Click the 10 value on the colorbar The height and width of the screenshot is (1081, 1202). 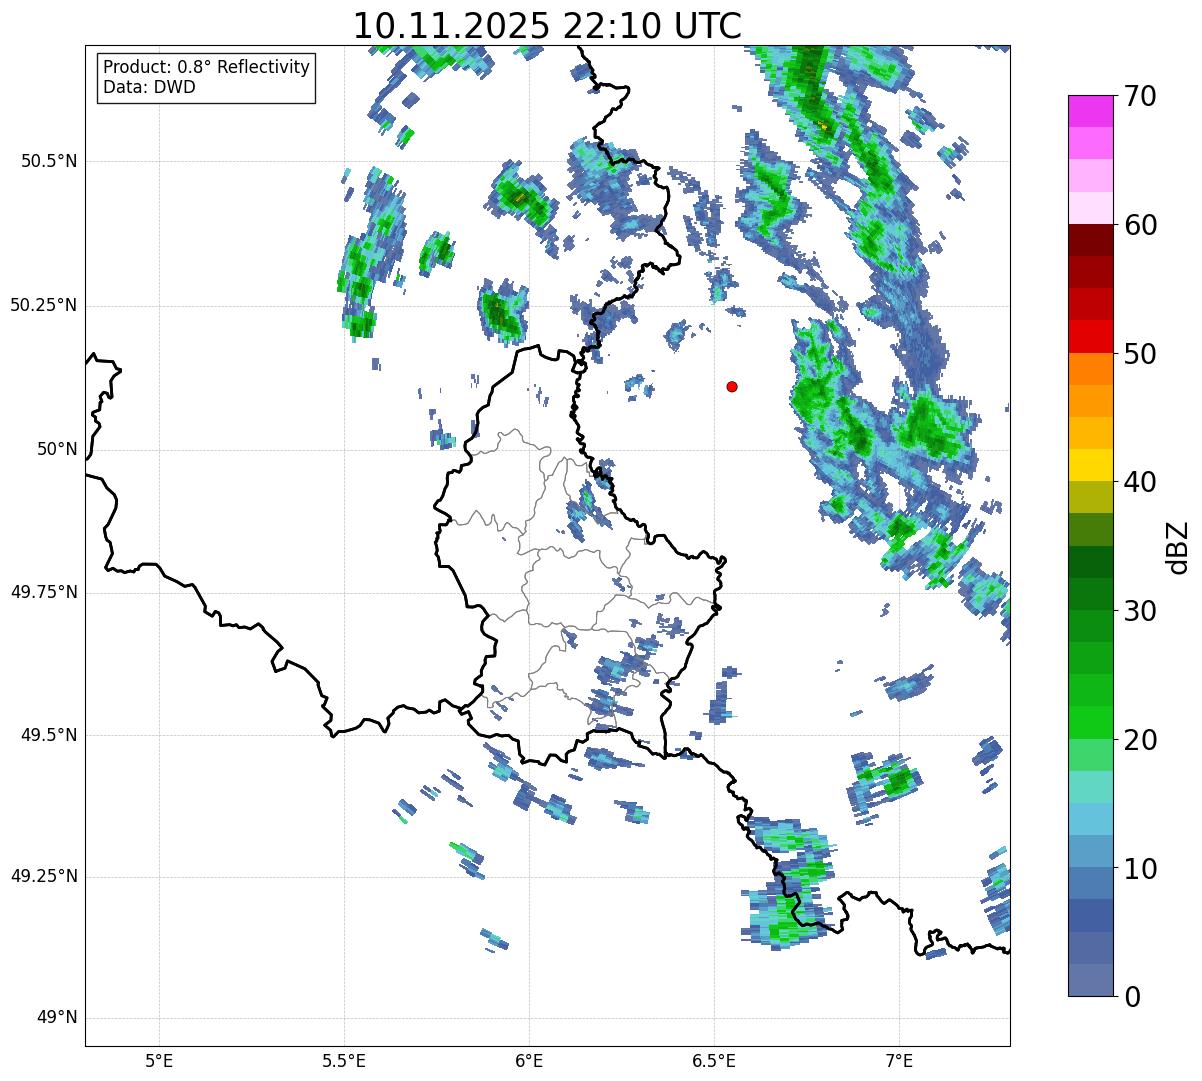point(1140,868)
